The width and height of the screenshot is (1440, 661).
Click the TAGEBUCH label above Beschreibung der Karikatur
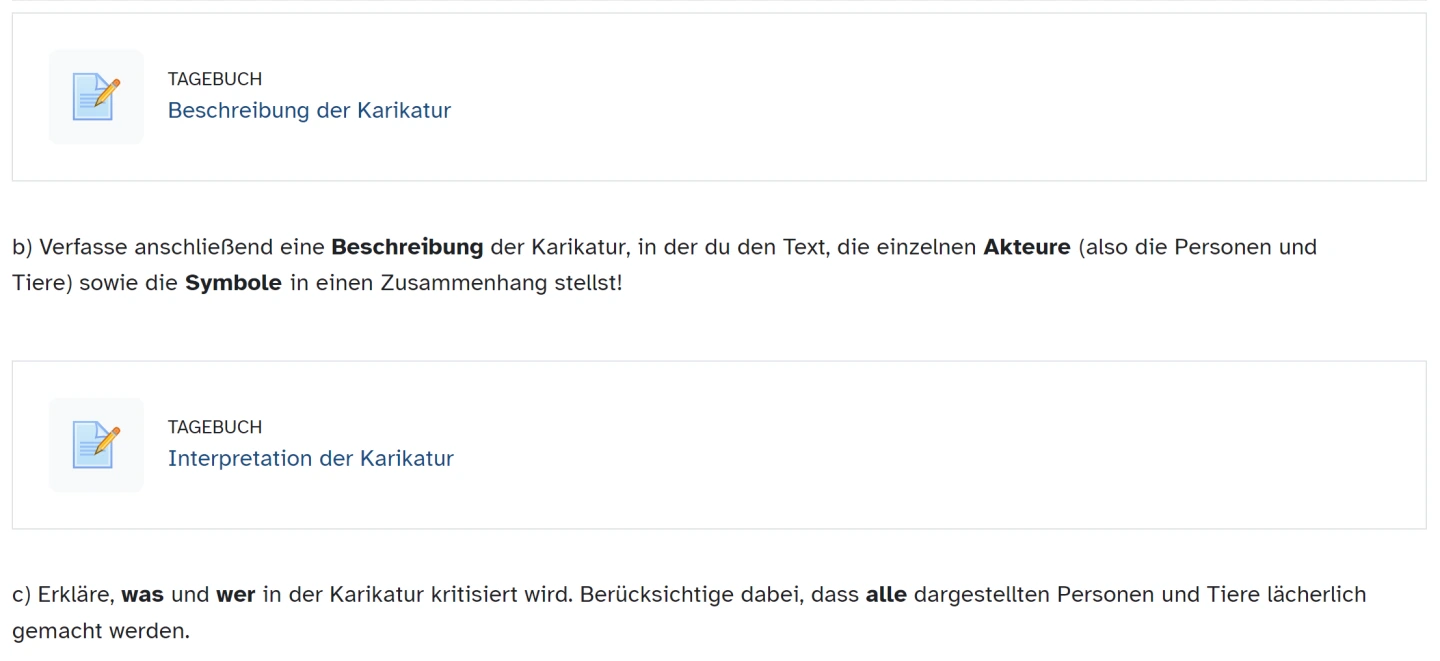(x=215, y=79)
